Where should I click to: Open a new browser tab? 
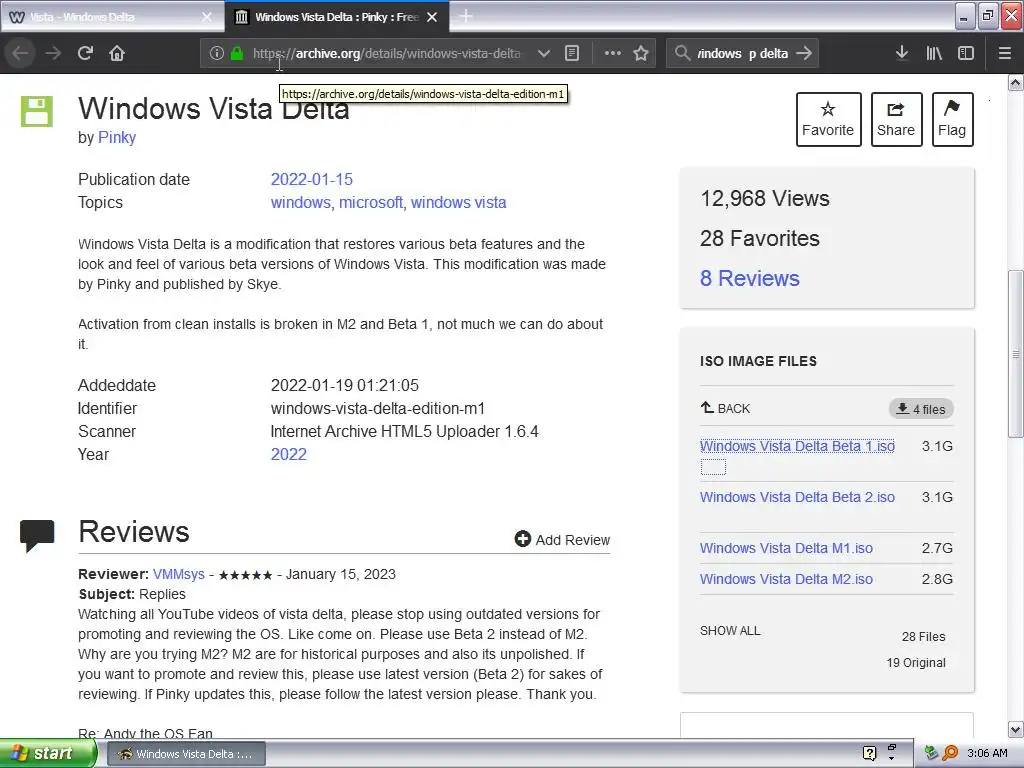[466, 16]
